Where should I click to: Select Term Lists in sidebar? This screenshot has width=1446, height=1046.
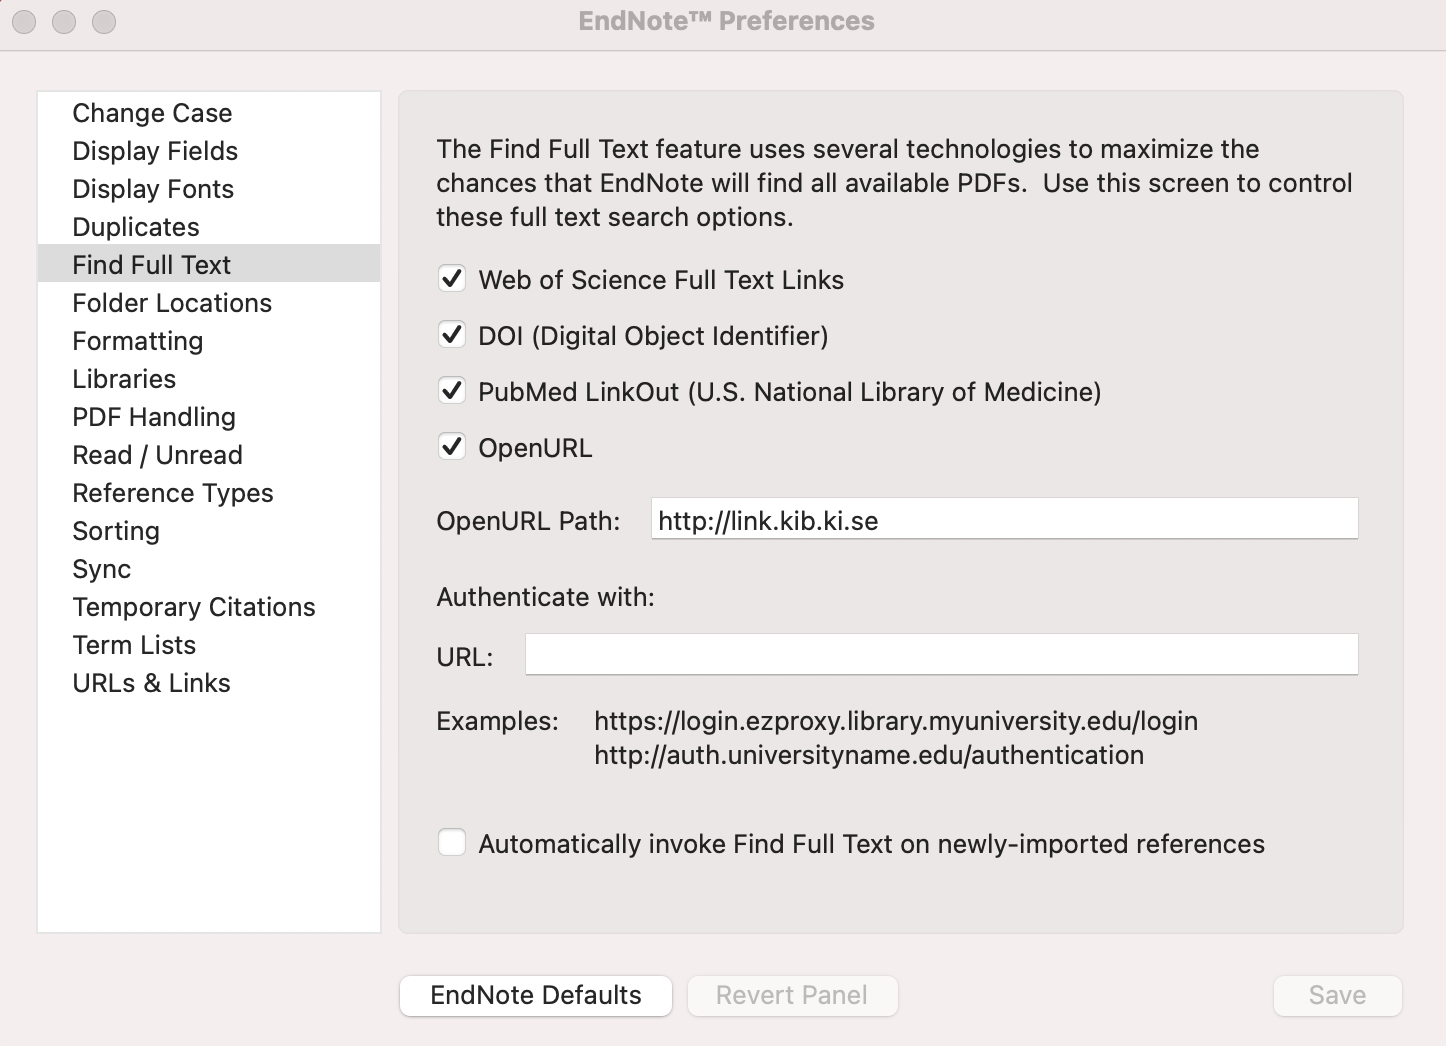(x=209, y=645)
